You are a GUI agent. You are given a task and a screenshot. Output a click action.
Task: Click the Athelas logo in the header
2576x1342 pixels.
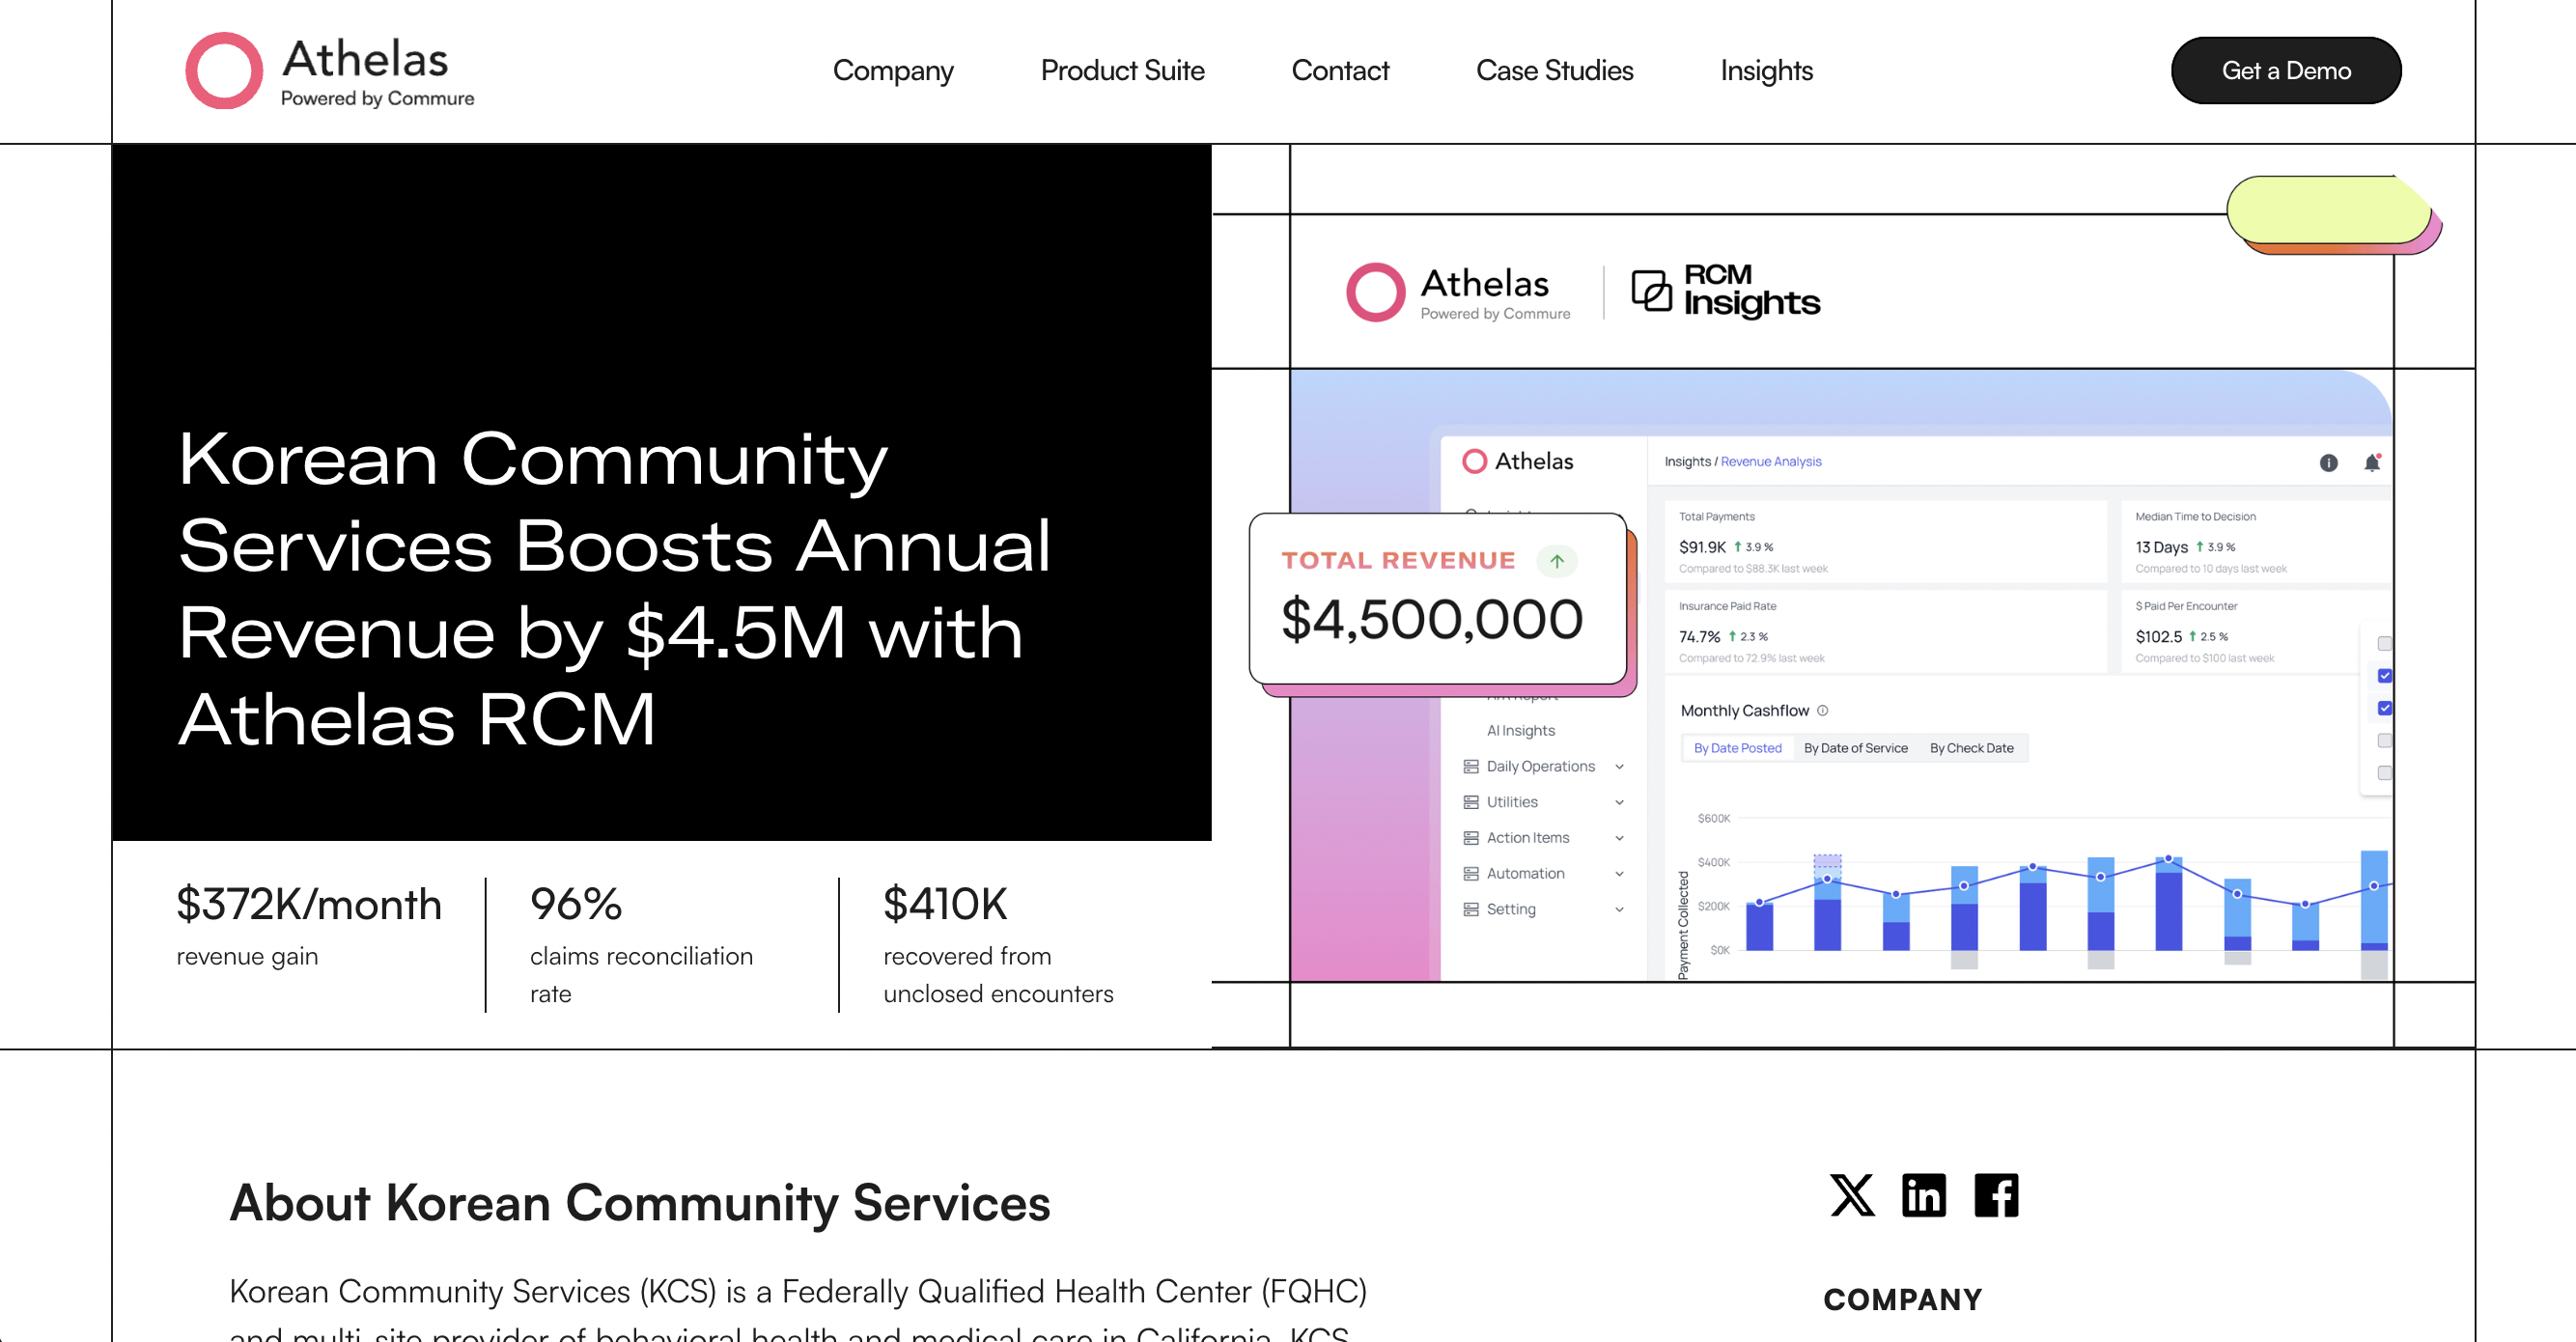coord(330,71)
